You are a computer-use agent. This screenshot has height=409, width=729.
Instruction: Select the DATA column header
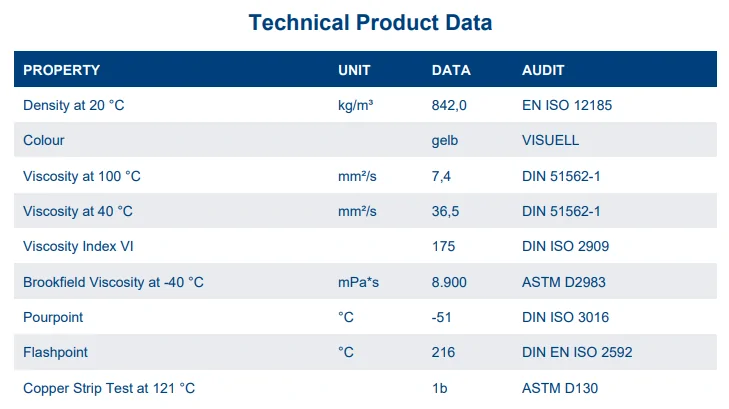click(451, 70)
